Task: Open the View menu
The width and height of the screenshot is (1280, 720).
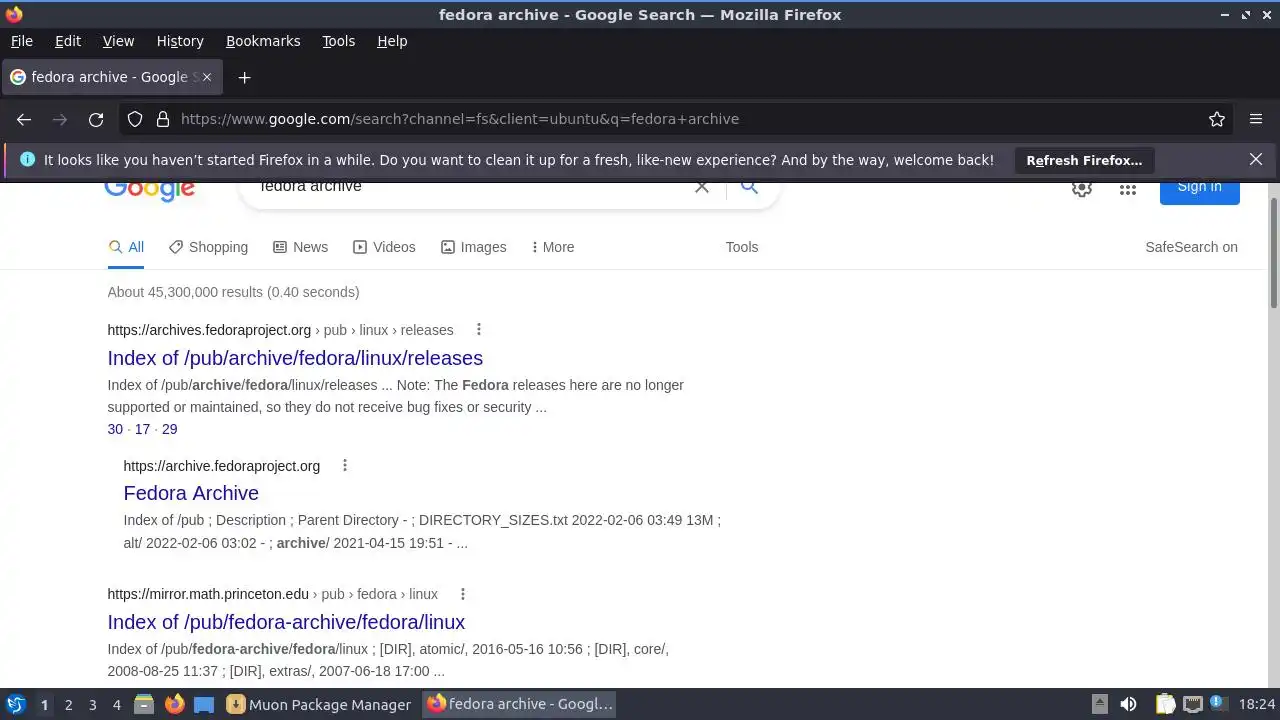Action: point(118,41)
